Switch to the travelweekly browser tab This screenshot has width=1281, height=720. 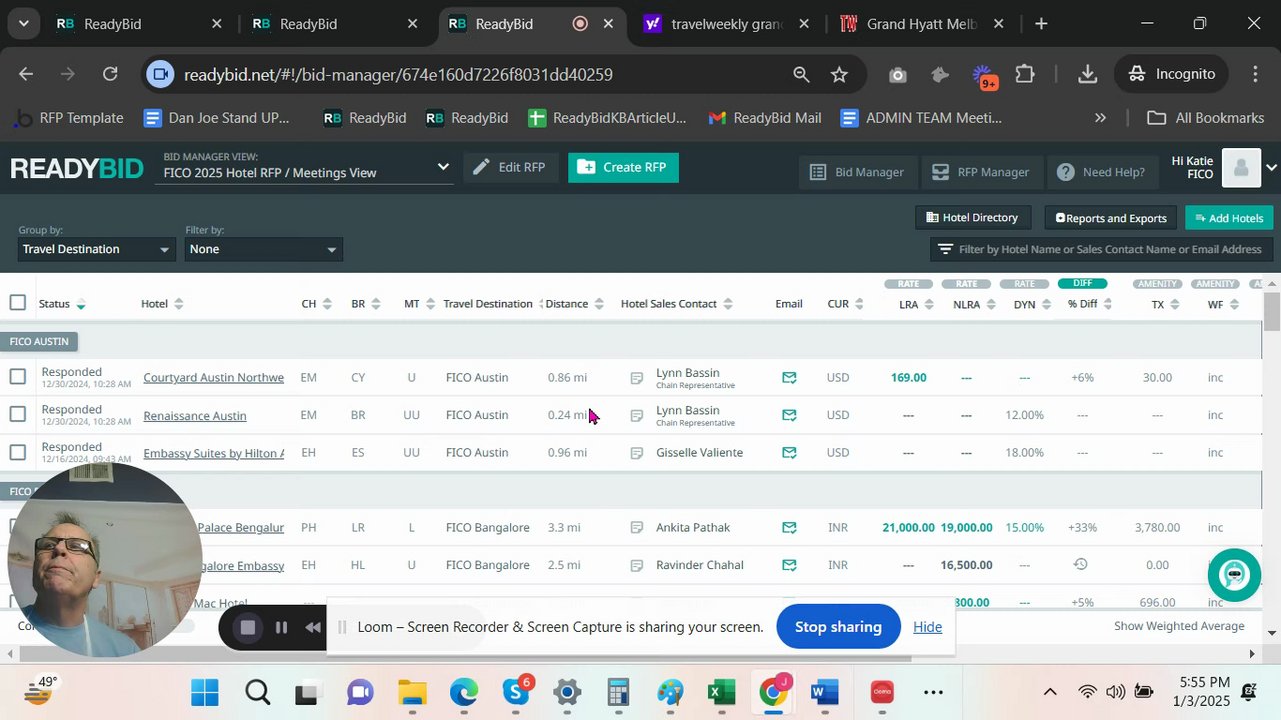click(726, 24)
